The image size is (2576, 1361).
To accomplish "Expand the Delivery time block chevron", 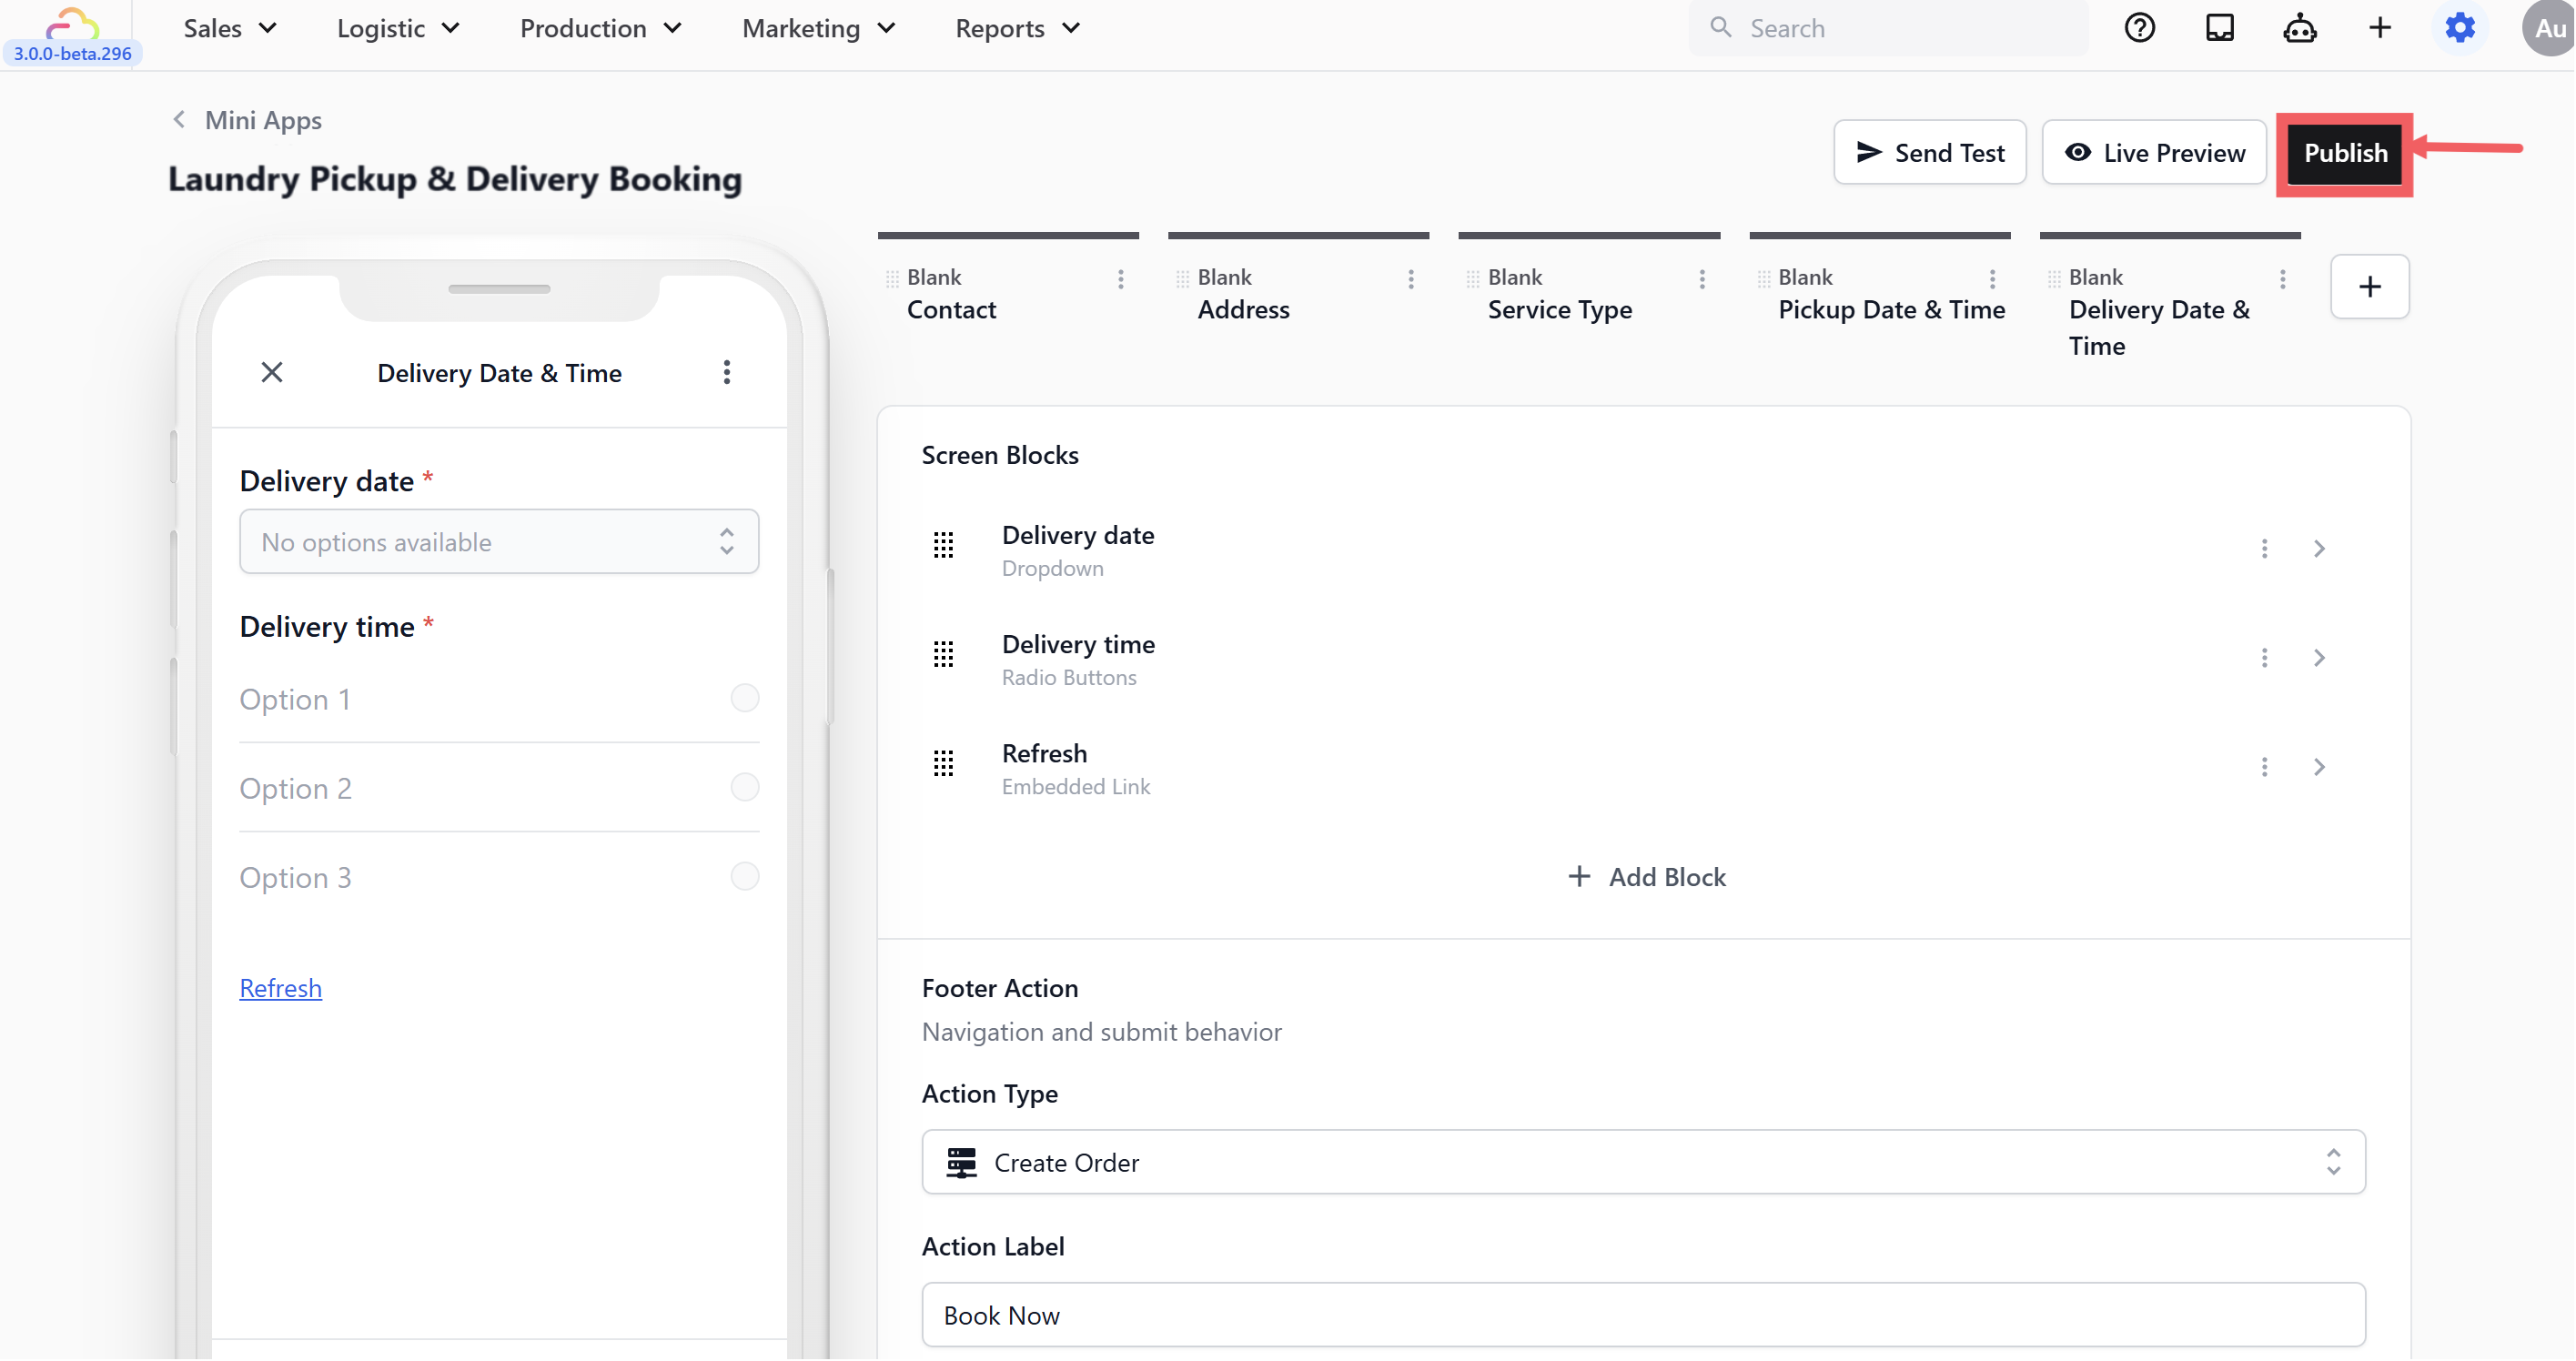I will point(2319,658).
